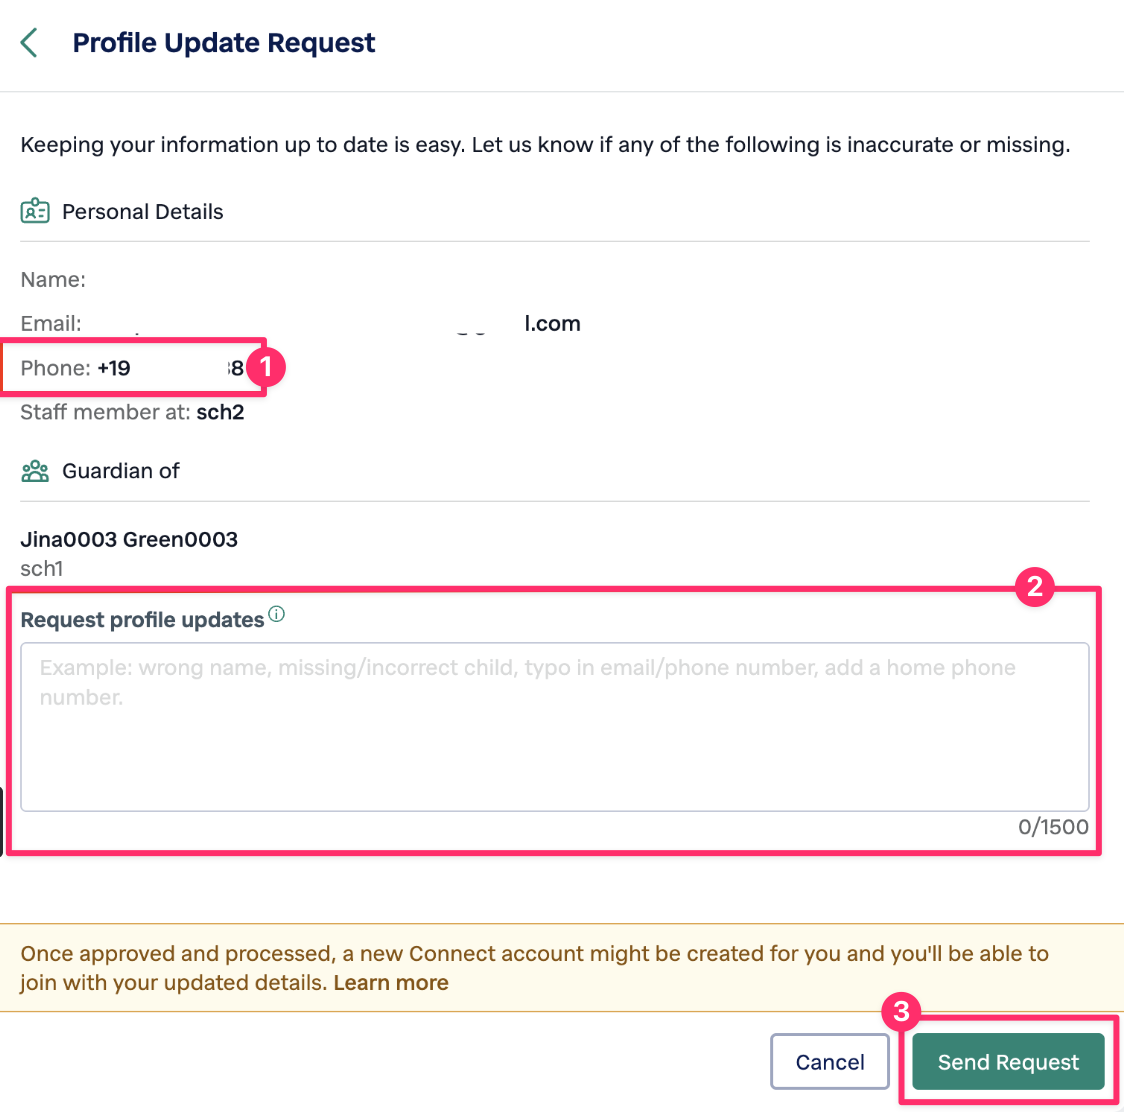This screenshot has height=1112, width=1124.
Task: Select the Personal Details section label
Action: [x=142, y=212]
